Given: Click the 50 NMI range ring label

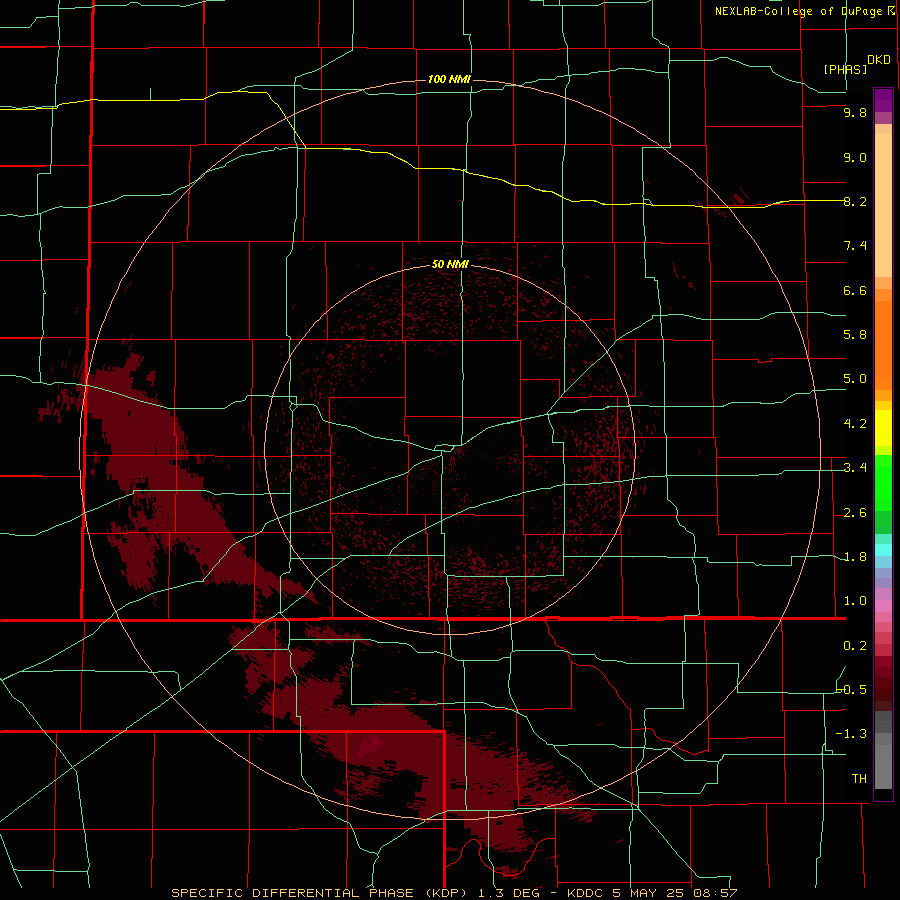Looking at the screenshot, I should [450, 264].
